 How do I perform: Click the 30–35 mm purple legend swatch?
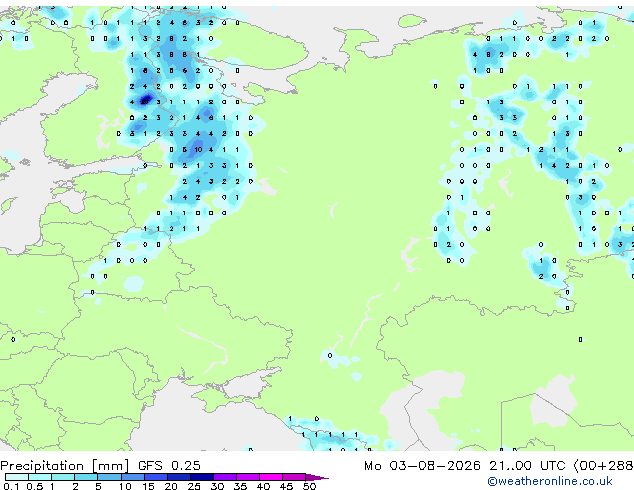tap(224, 477)
